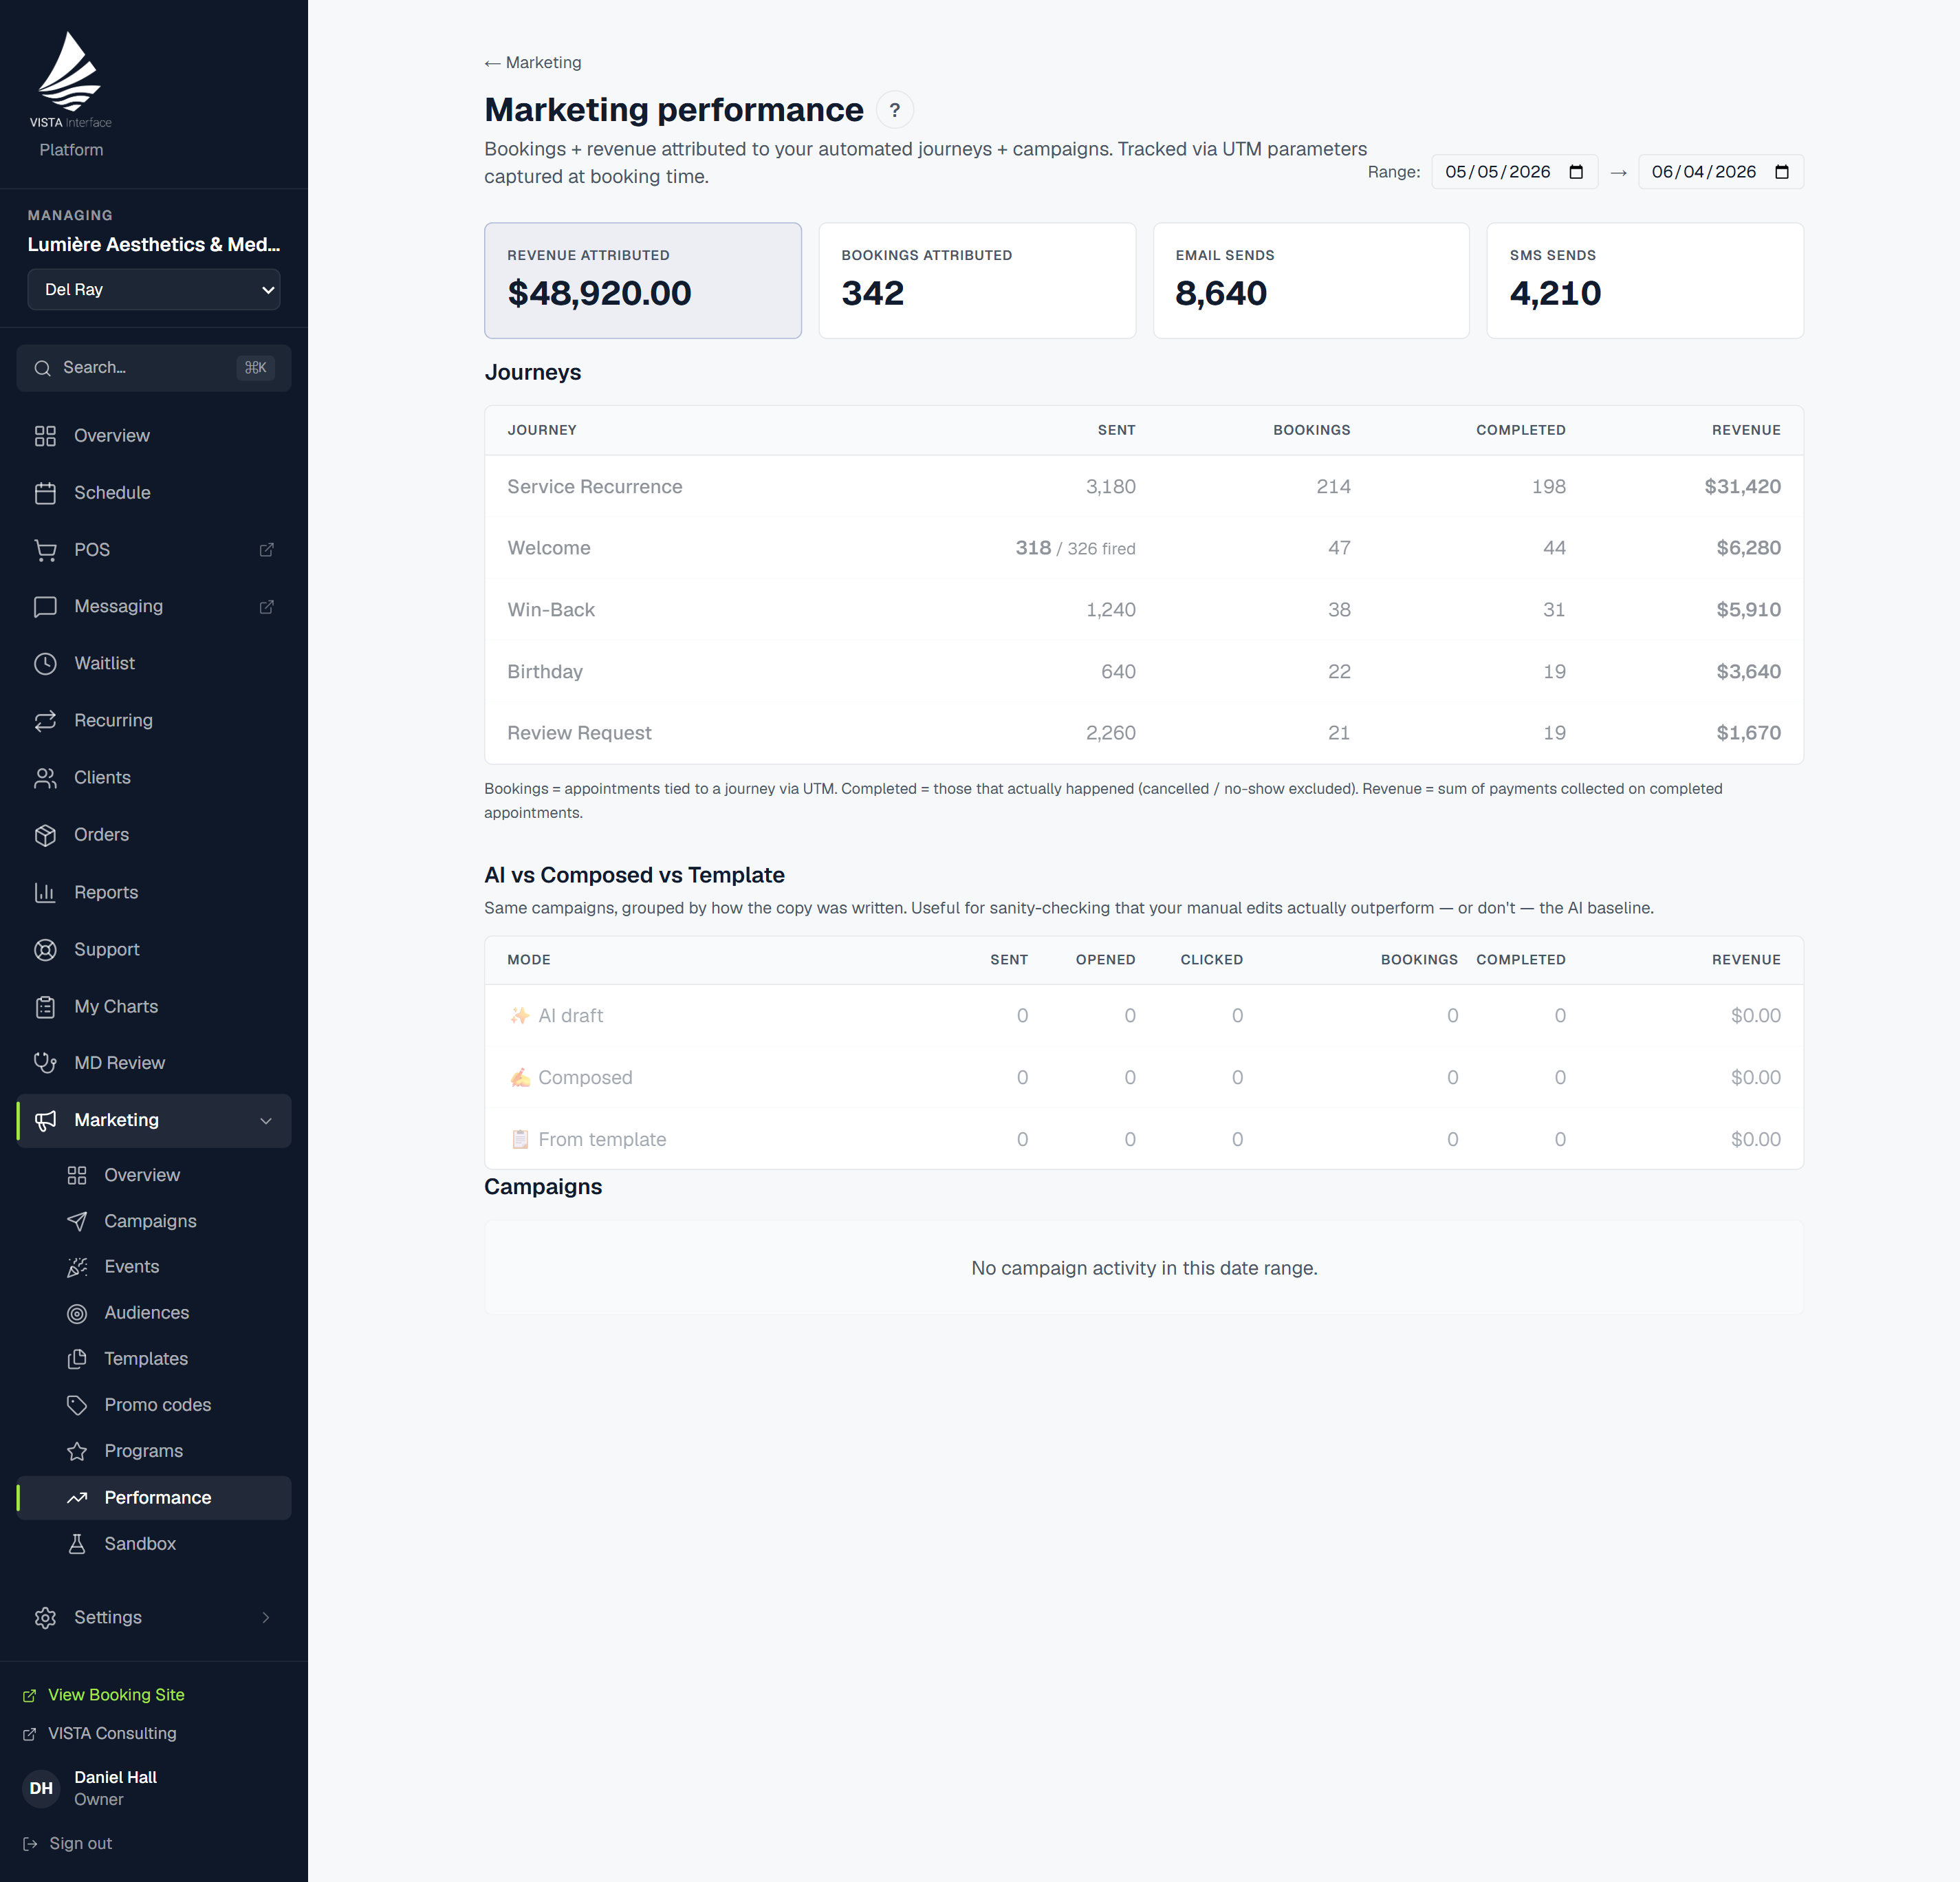Click the sidebar Search field
Viewport: 1960px width, 1882px height.
tap(154, 368)
